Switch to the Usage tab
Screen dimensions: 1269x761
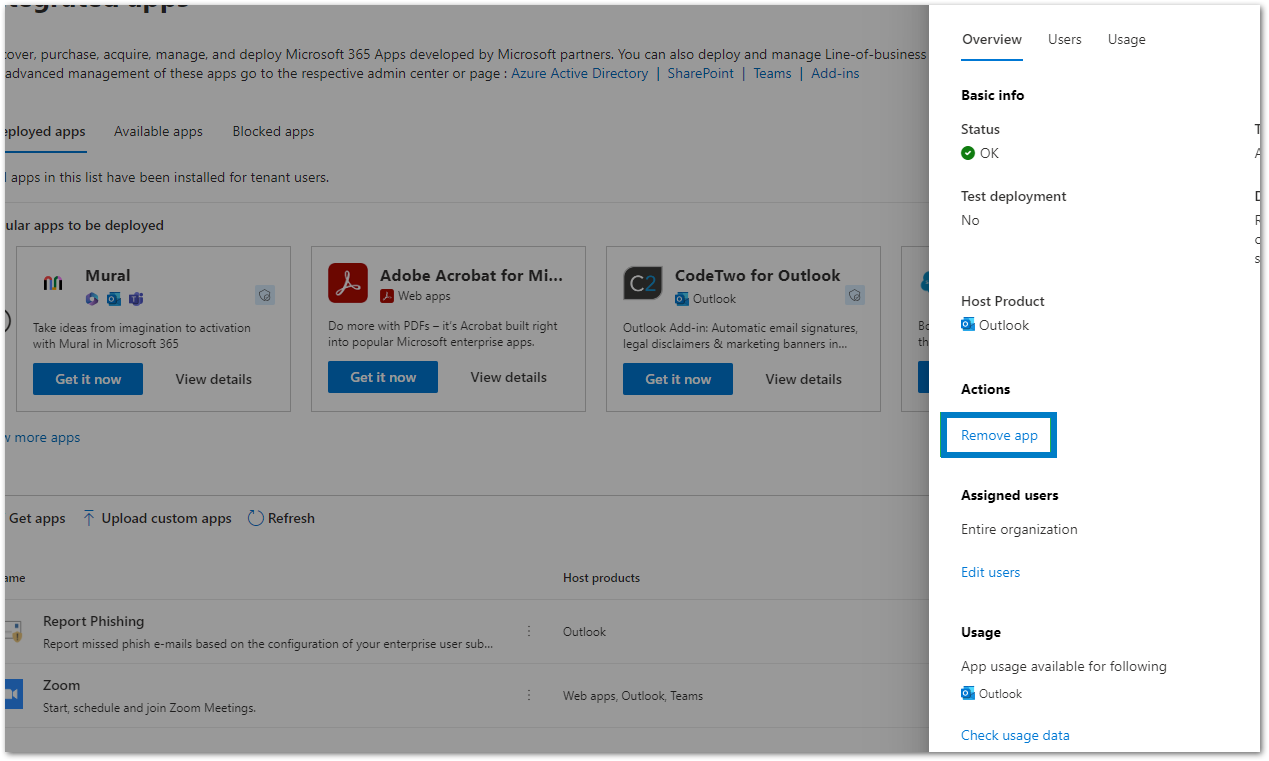click(1126, 40)
